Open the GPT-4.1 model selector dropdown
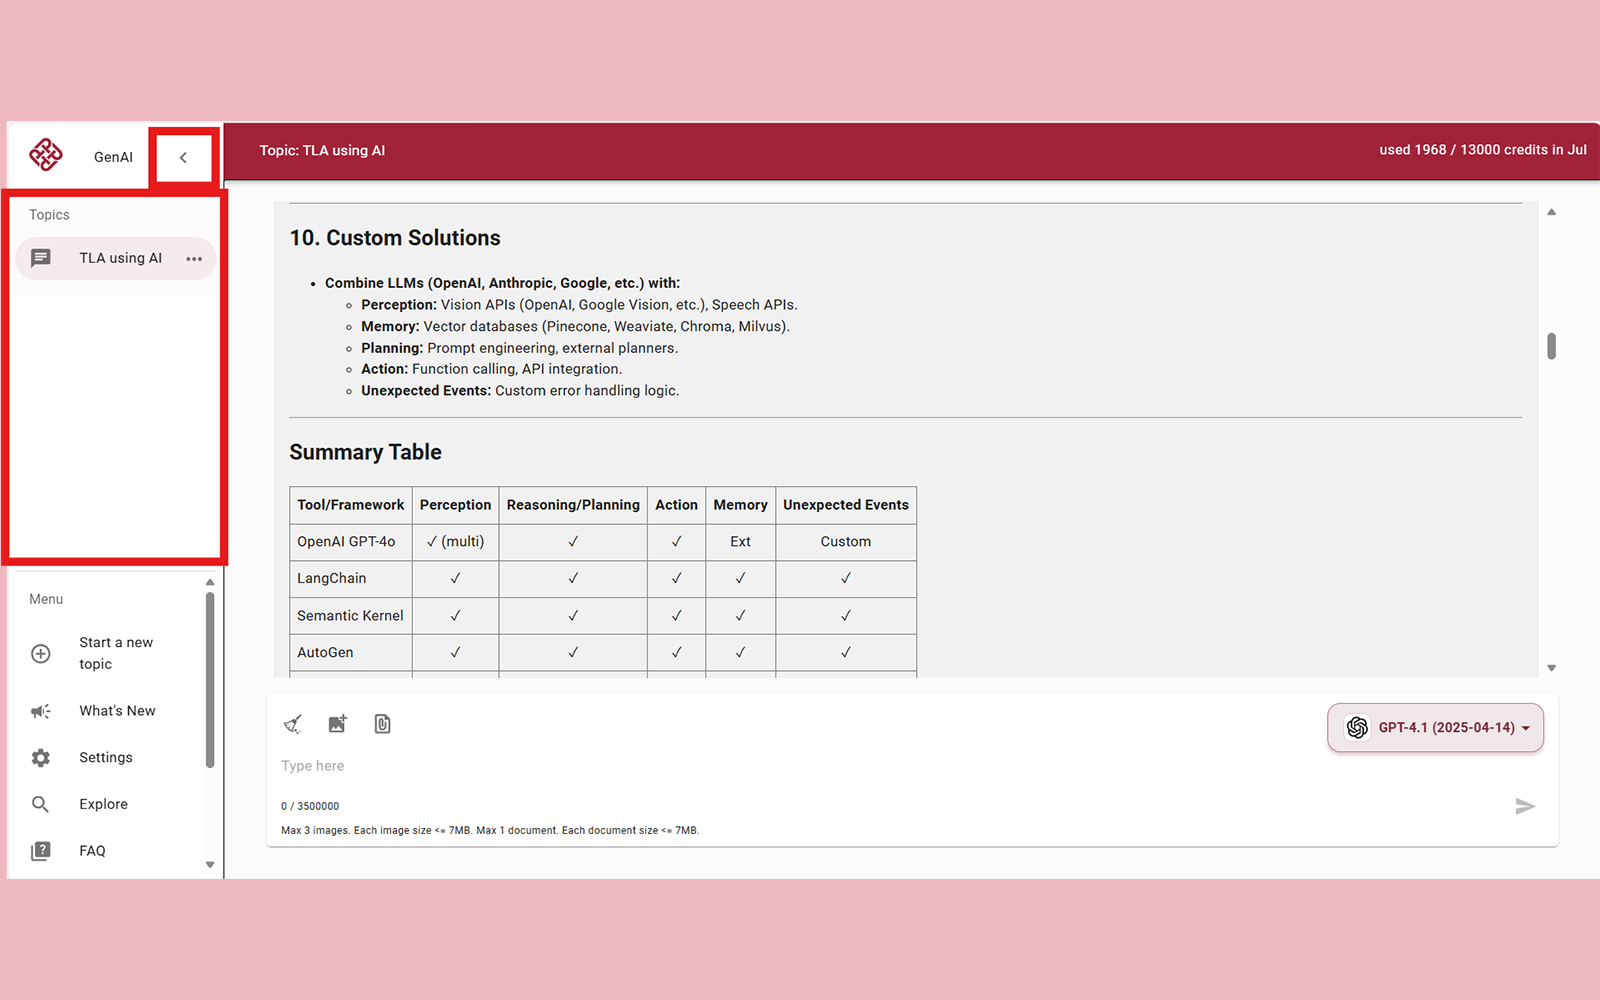Screen dimensions: 1600x1000 click(x=1435, y=728)
